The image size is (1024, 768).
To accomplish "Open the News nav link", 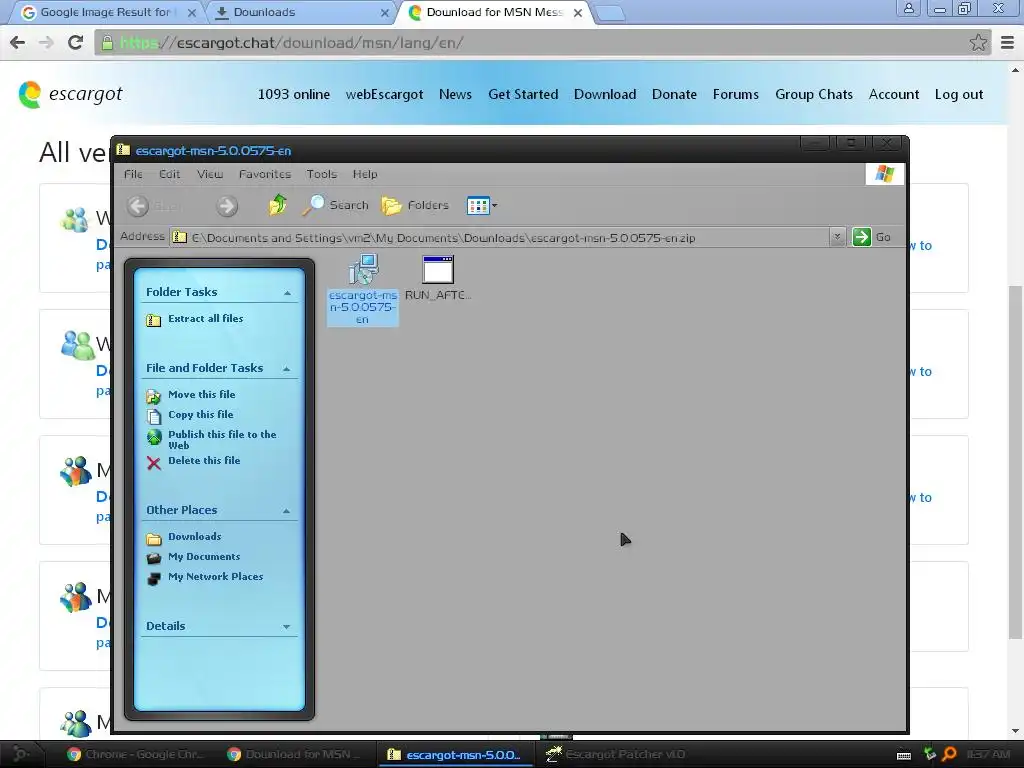I will coord(455,94).
